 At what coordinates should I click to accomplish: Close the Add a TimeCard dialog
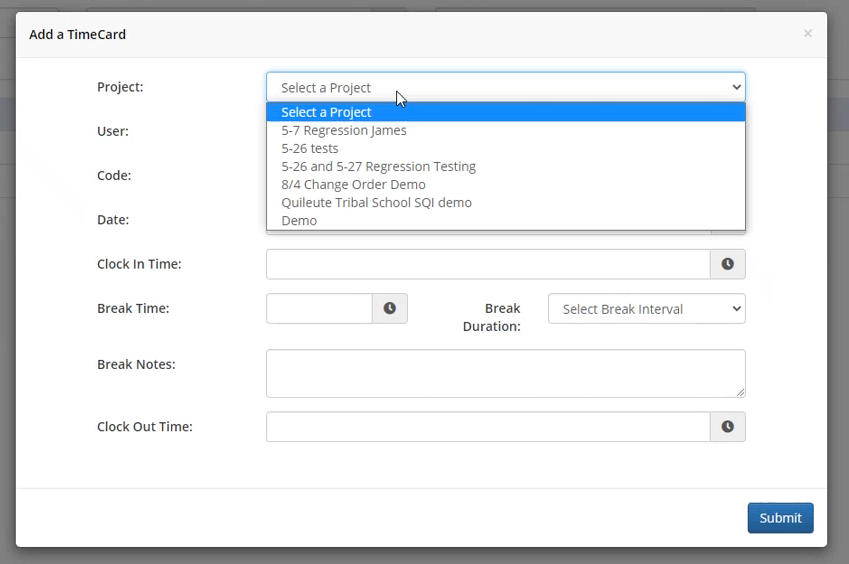point(808,34)
